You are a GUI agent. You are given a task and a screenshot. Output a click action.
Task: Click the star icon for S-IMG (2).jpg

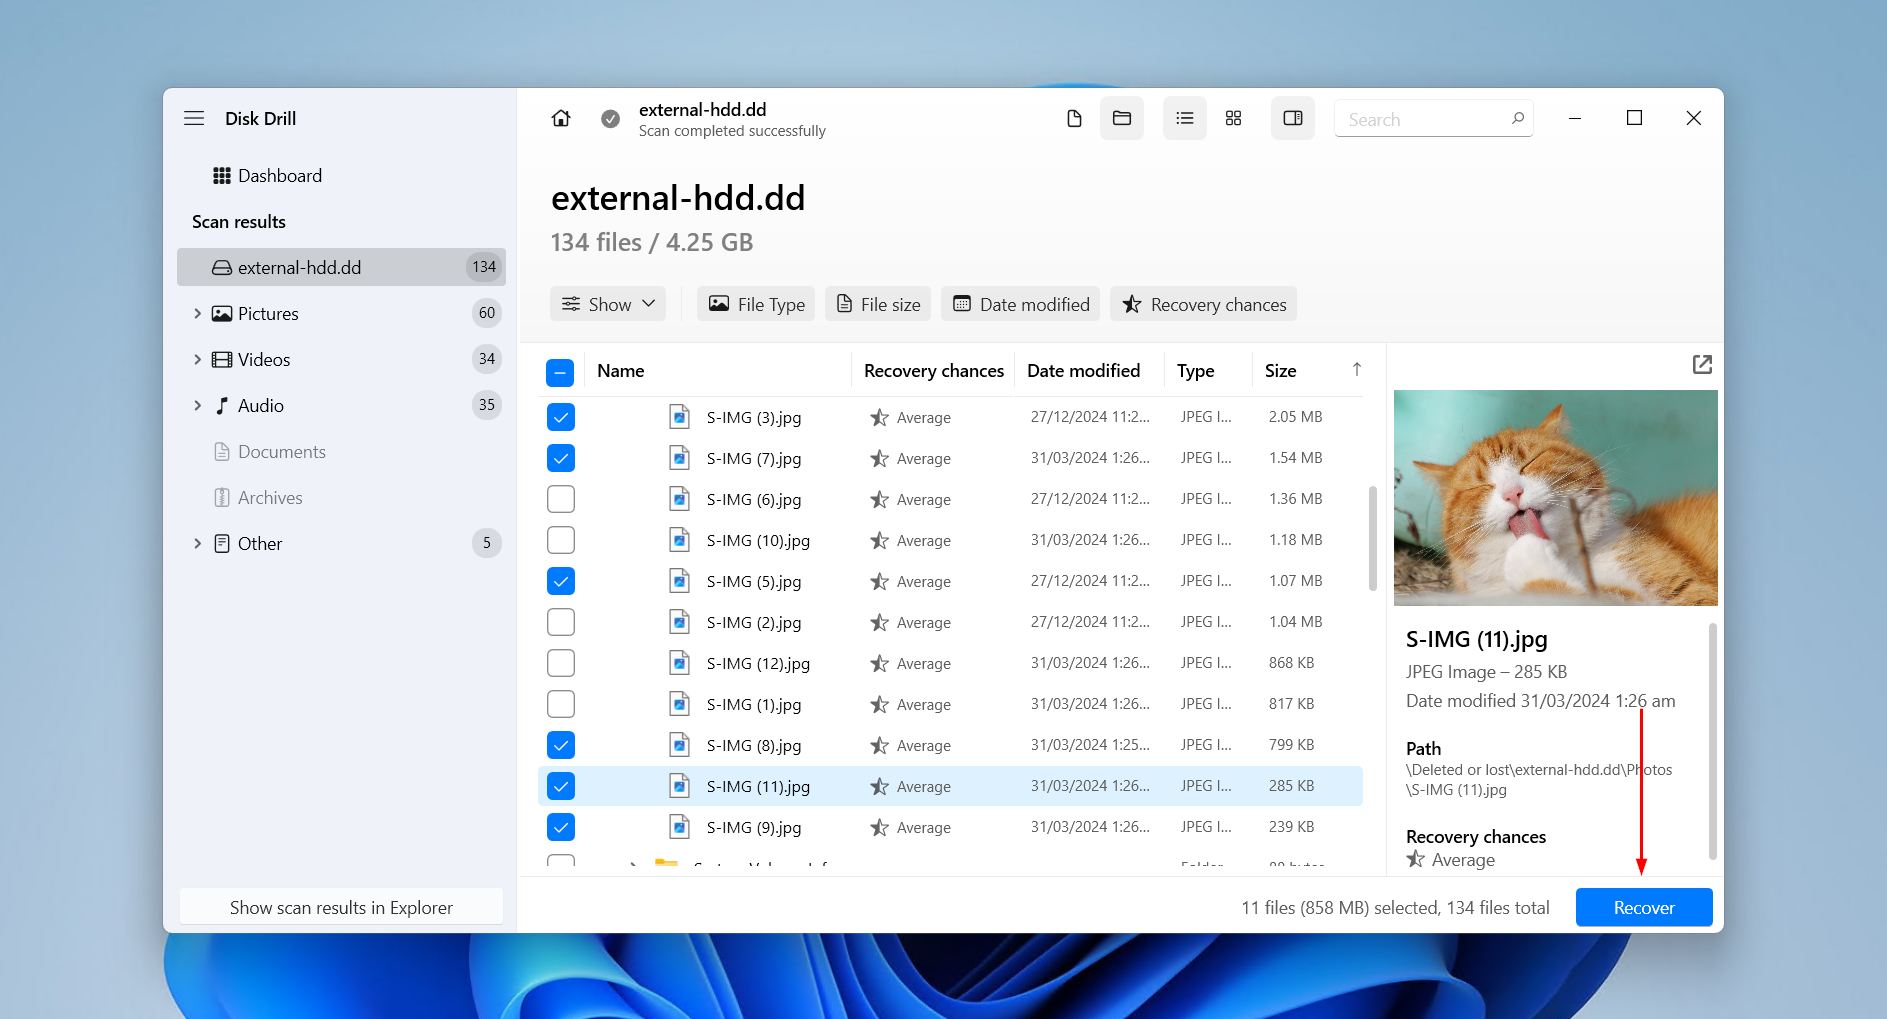(x=879, y=622)
